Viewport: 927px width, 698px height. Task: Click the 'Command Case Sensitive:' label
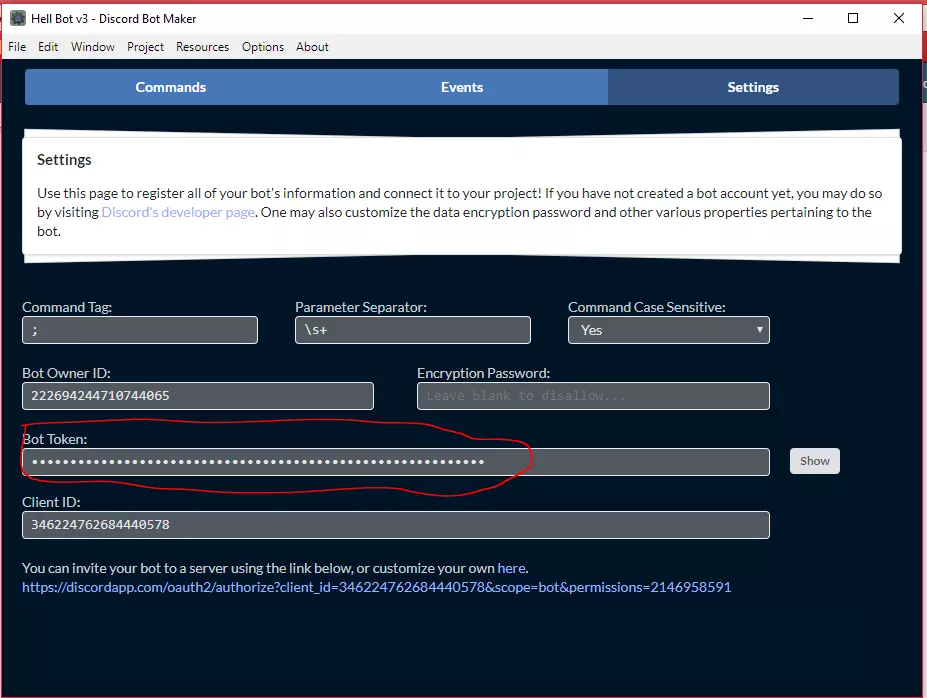tap(647, 307)
